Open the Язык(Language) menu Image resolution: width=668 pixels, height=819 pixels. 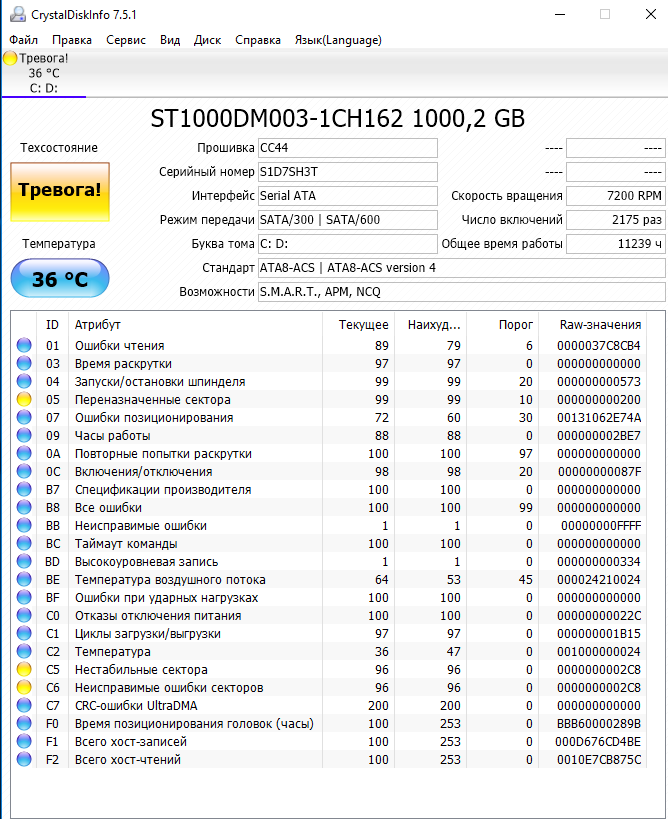[338, 40]
